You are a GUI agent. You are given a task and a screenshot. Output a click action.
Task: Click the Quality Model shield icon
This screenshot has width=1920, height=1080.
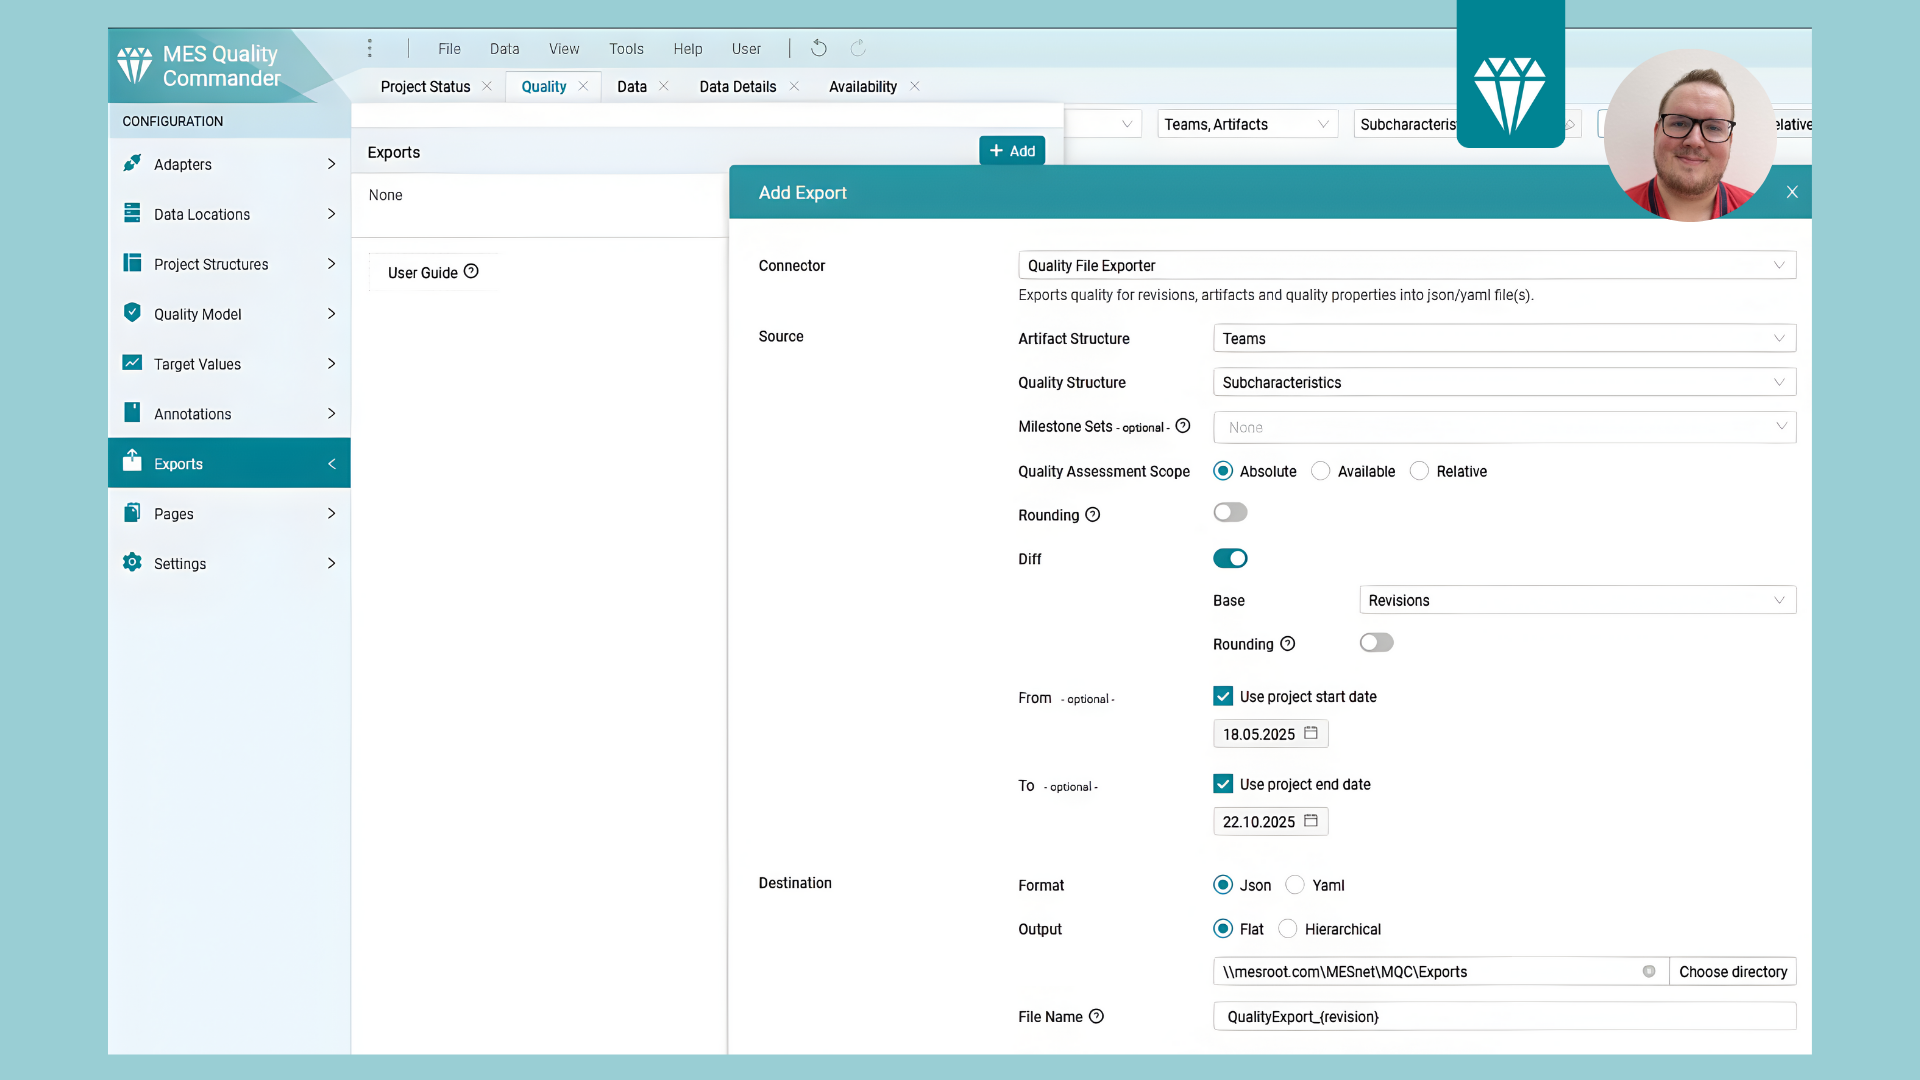132,313
